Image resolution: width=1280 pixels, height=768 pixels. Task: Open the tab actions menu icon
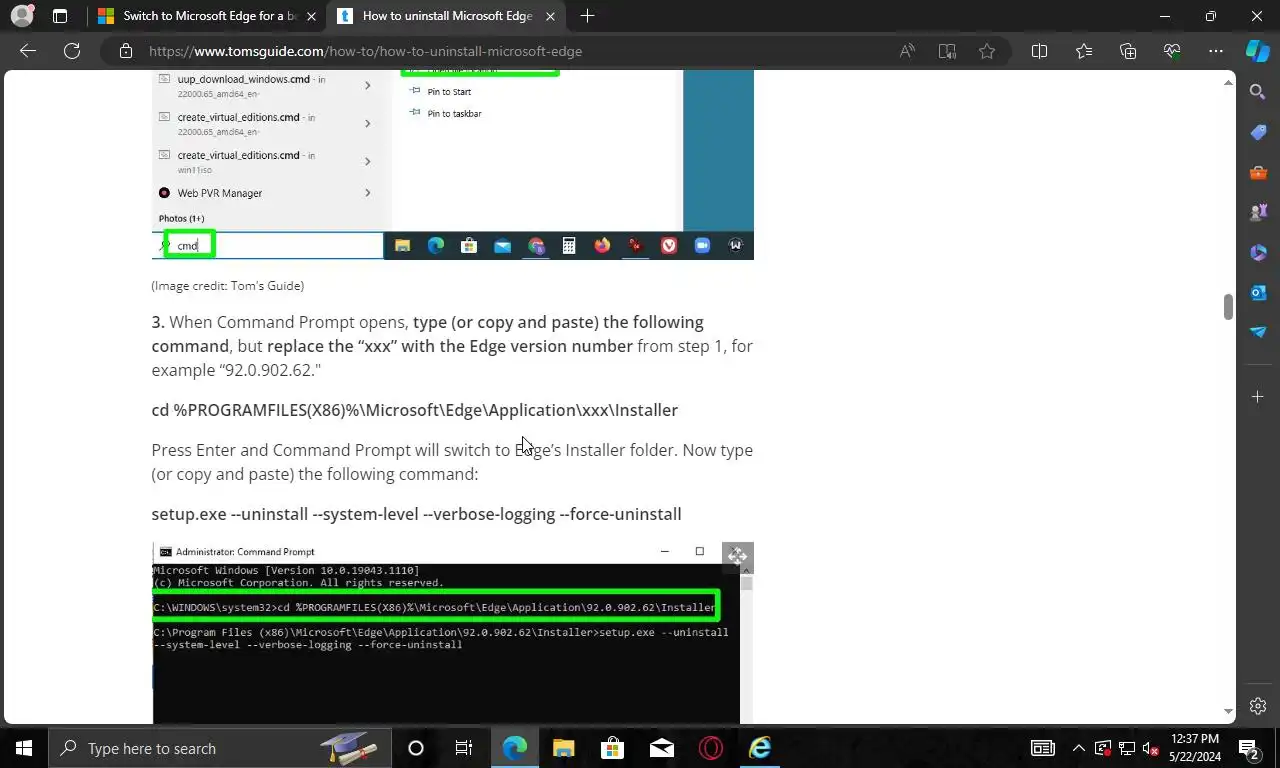[60, 16]
